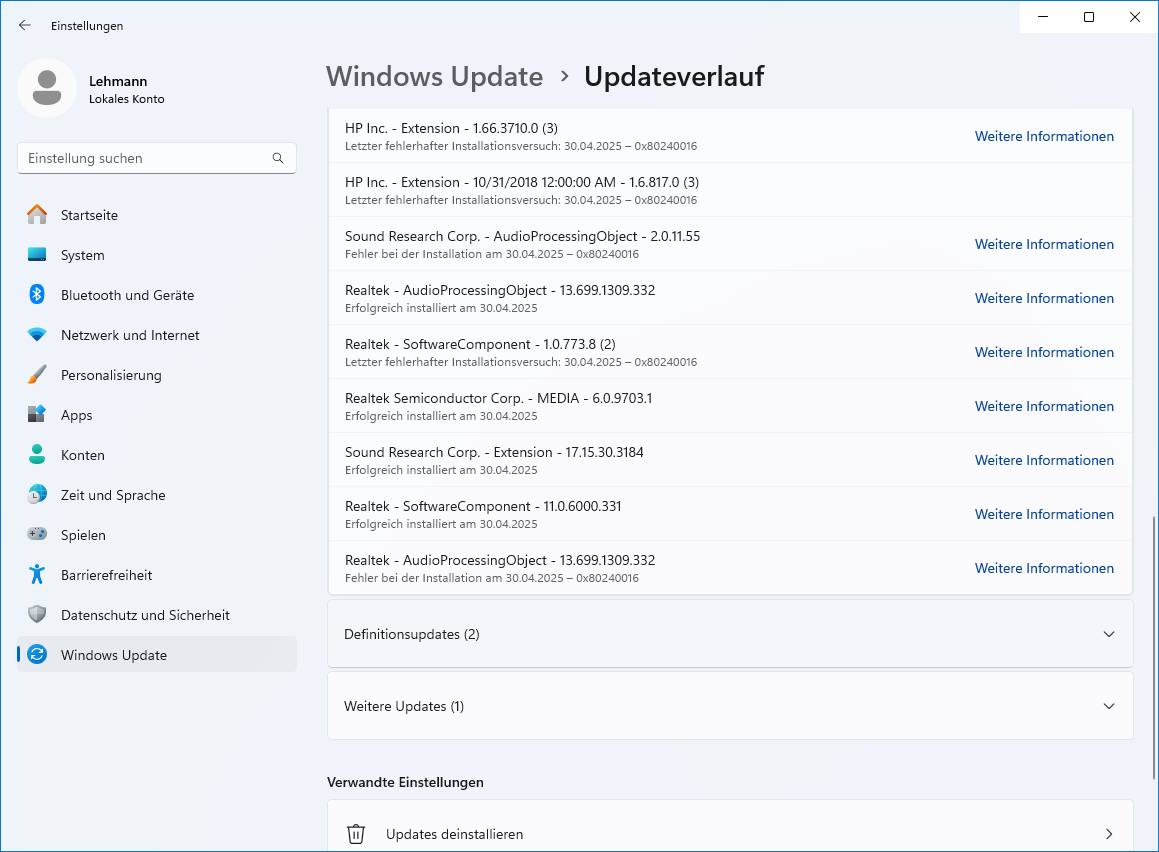Image resolution: width=1159 pixels, height=852 pixels.
Task: Select the Apps category label
Action: coord(77,415)
